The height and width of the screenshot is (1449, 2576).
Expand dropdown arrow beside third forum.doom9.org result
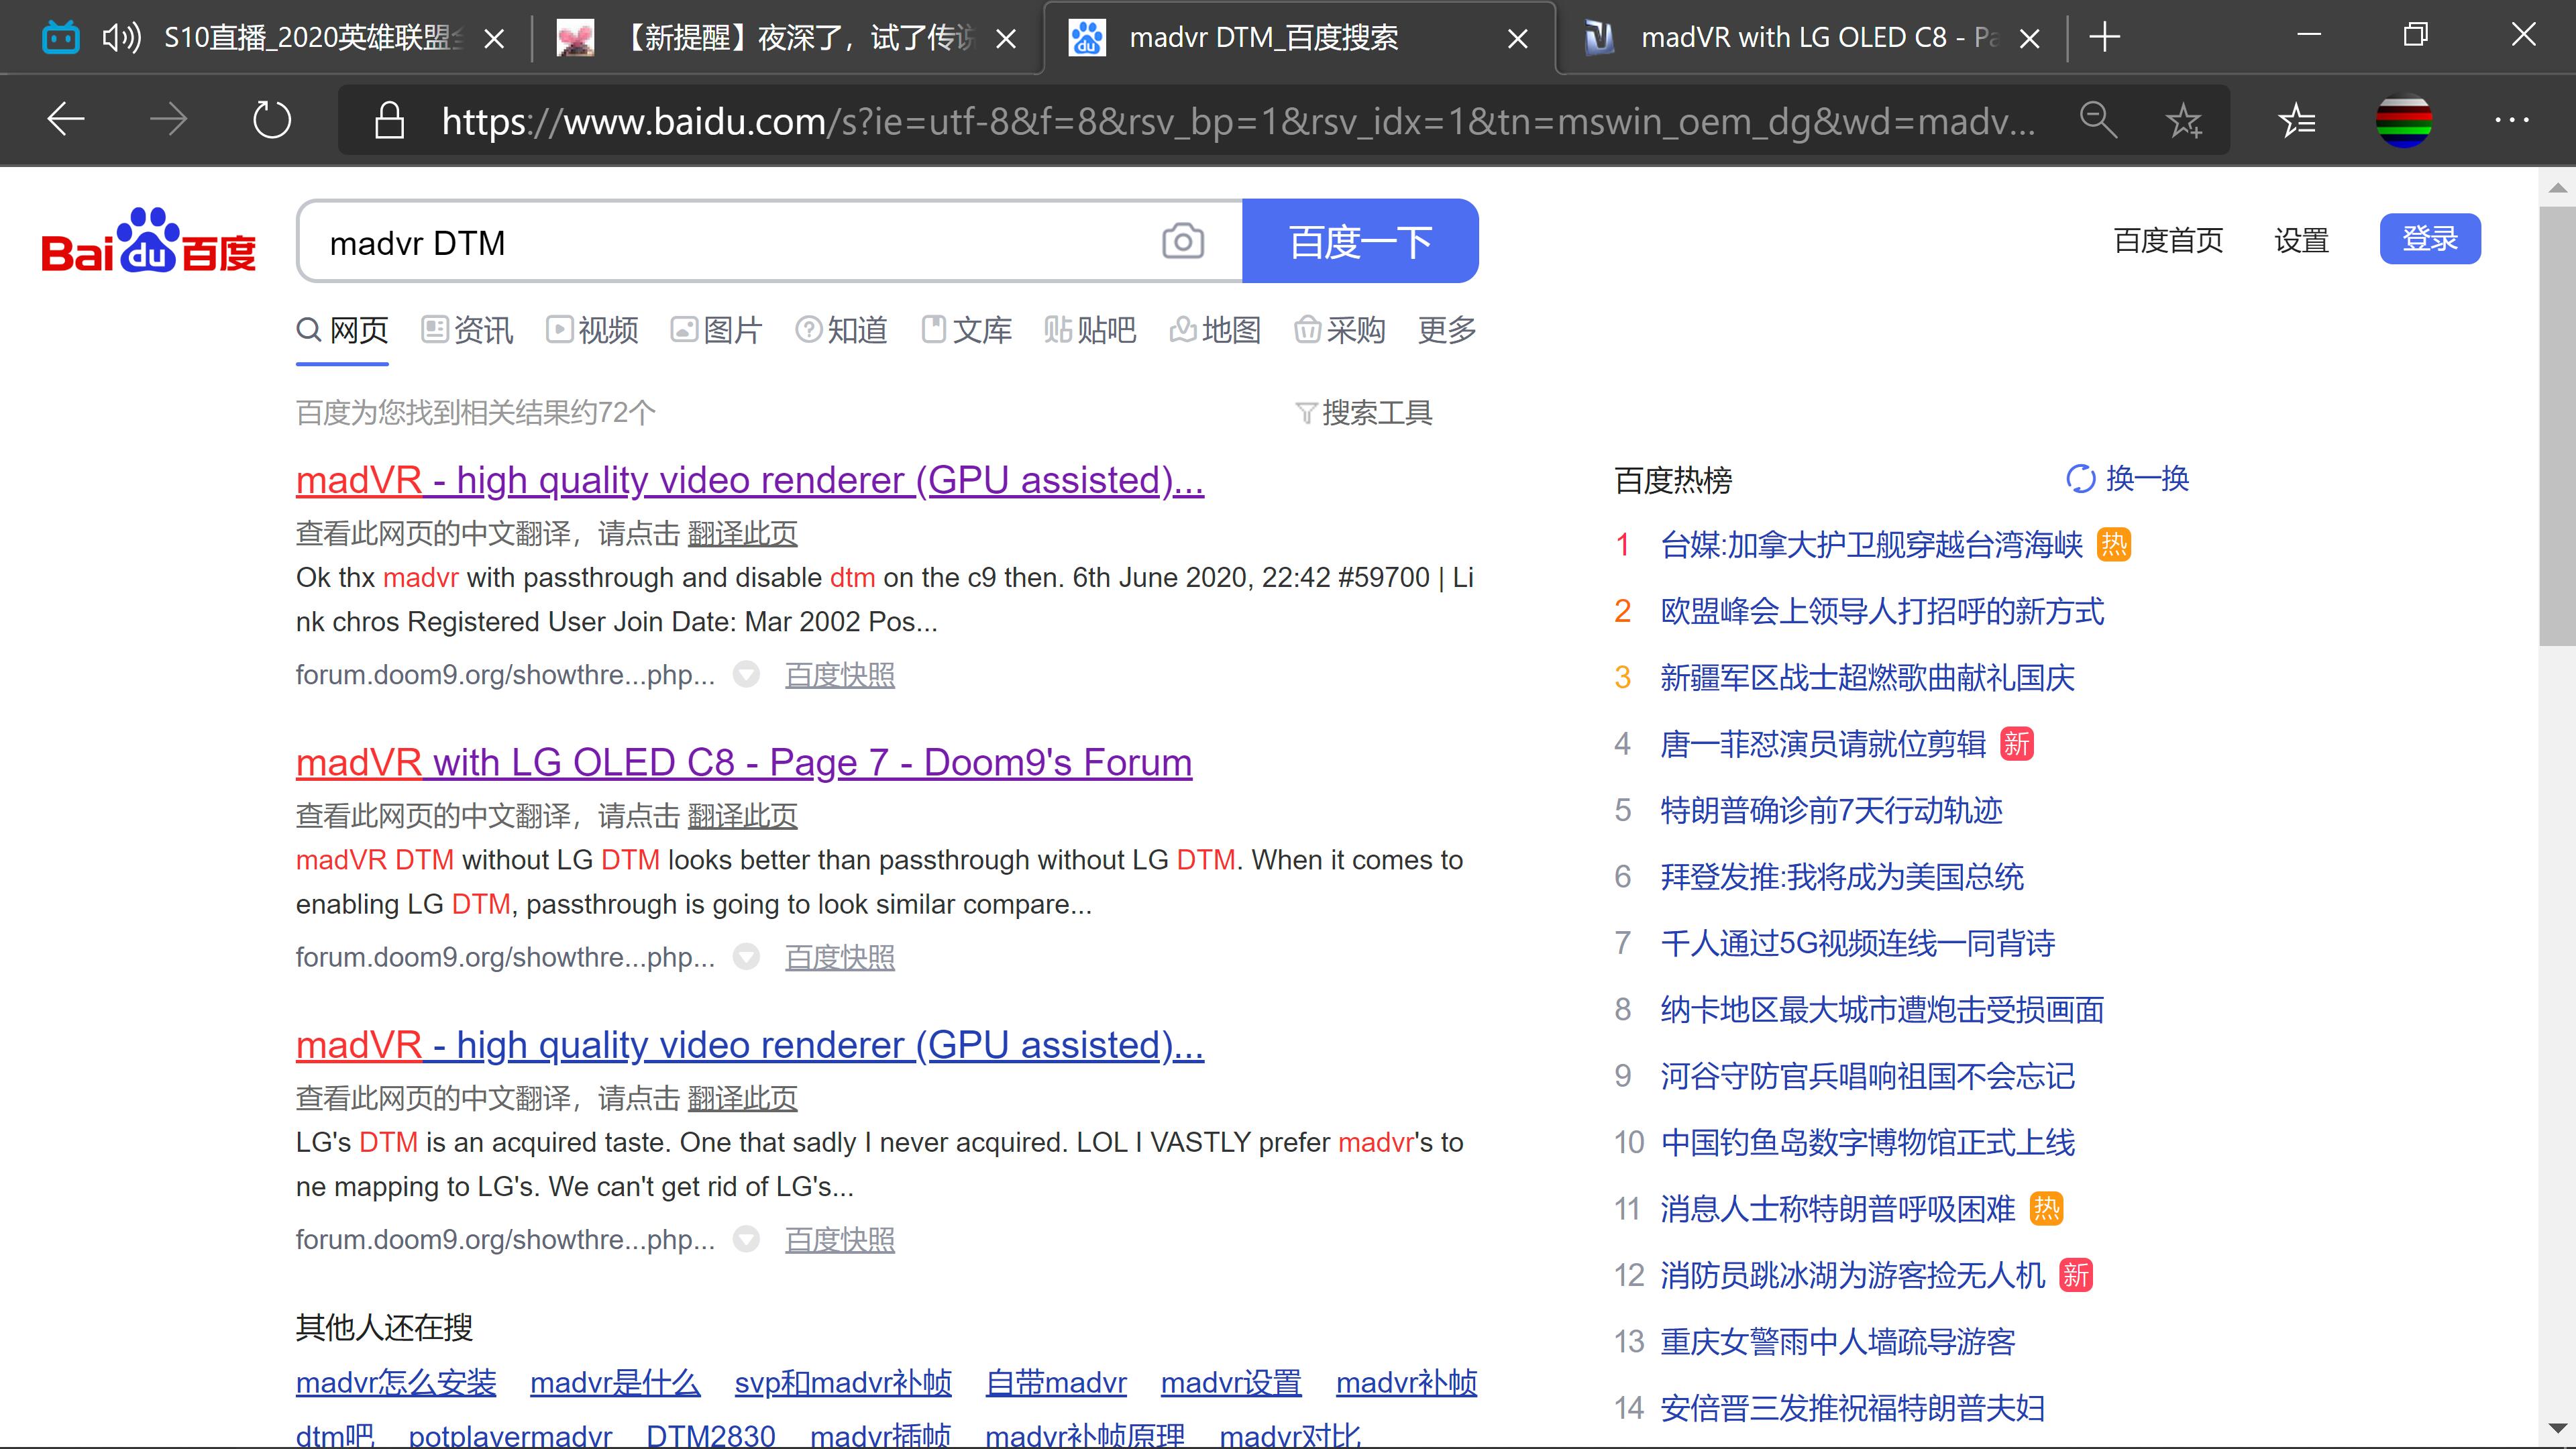tap(746, 1240)
